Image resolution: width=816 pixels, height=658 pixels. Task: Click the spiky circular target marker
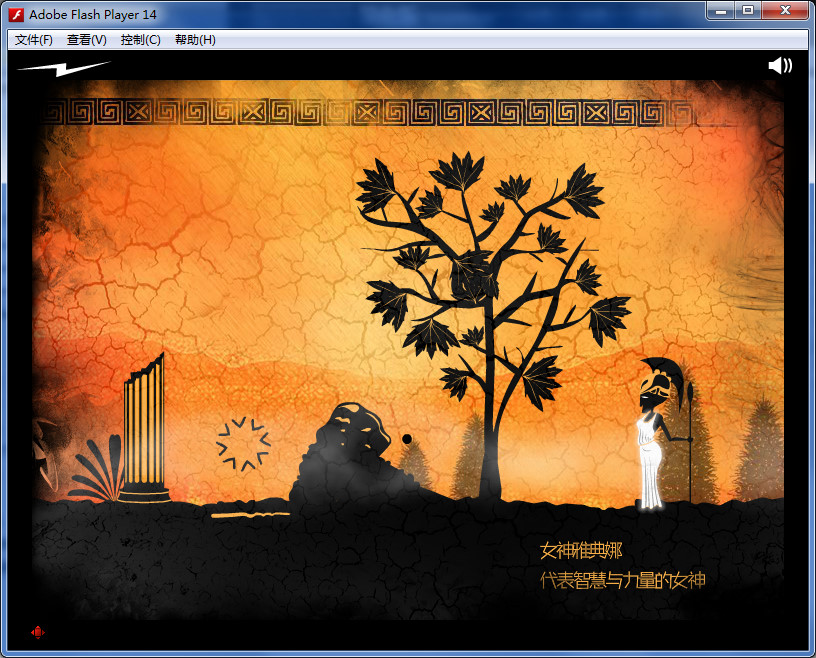pos(243,444)
